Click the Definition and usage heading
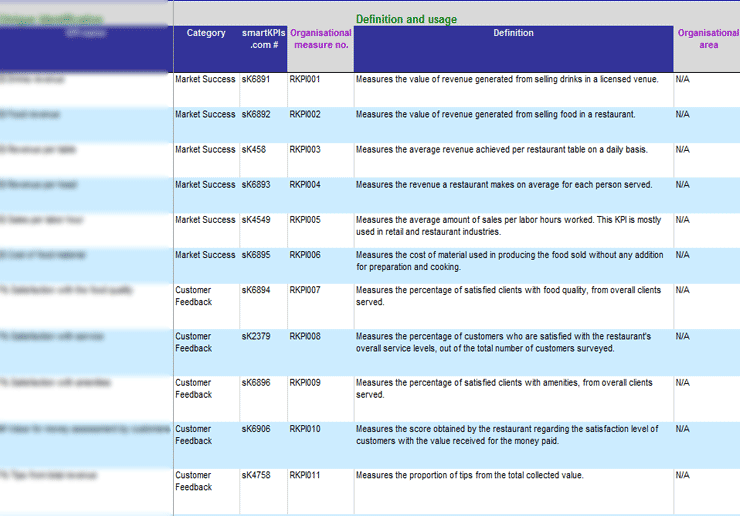This screenshot has height=516, width=740. (x=406, y=19)
